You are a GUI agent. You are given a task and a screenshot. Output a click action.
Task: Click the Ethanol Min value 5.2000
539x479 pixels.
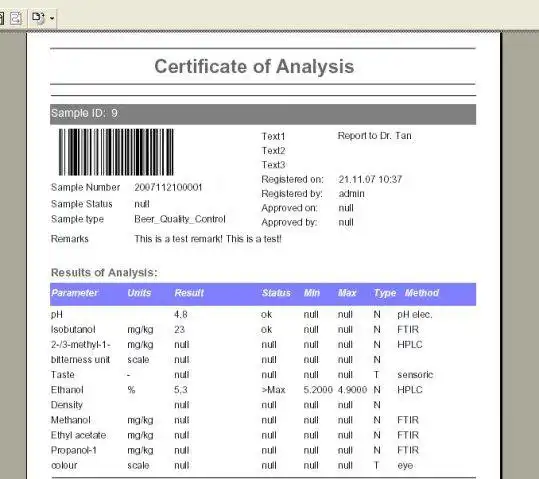(x=318, y=390)
